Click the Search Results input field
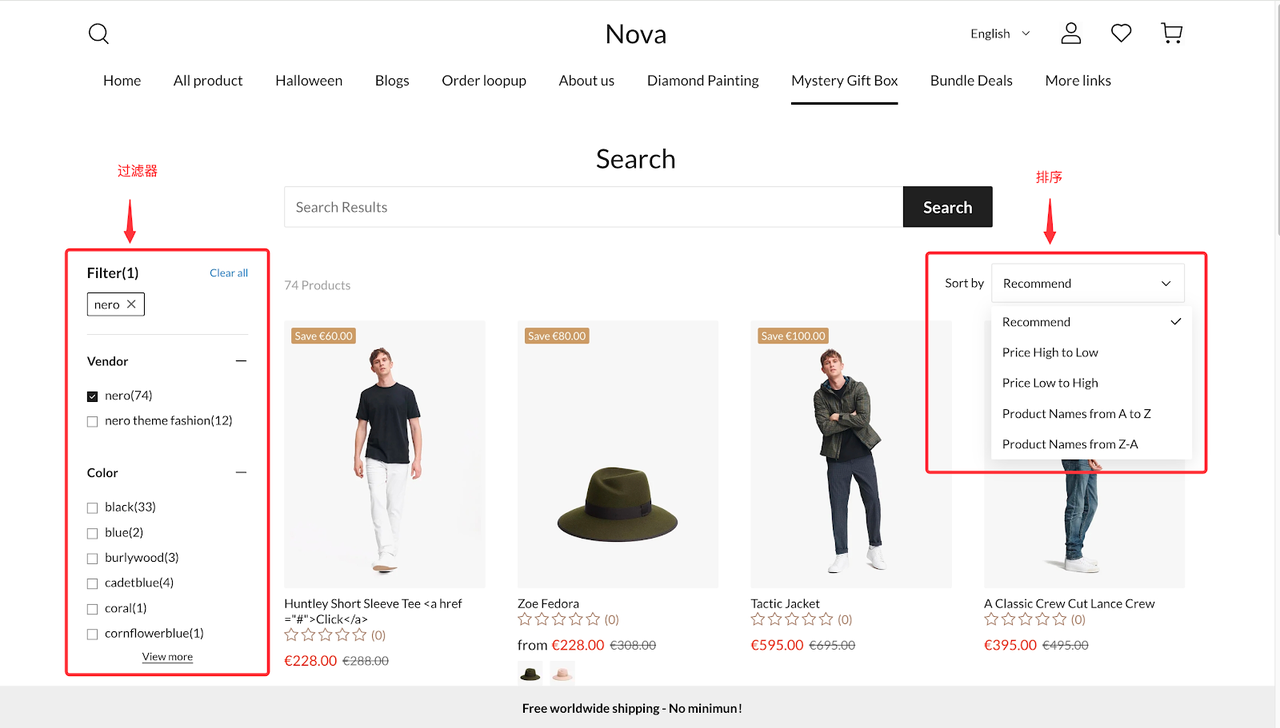The height and width of the screenshot is (728, 1280). coord(593,207)
